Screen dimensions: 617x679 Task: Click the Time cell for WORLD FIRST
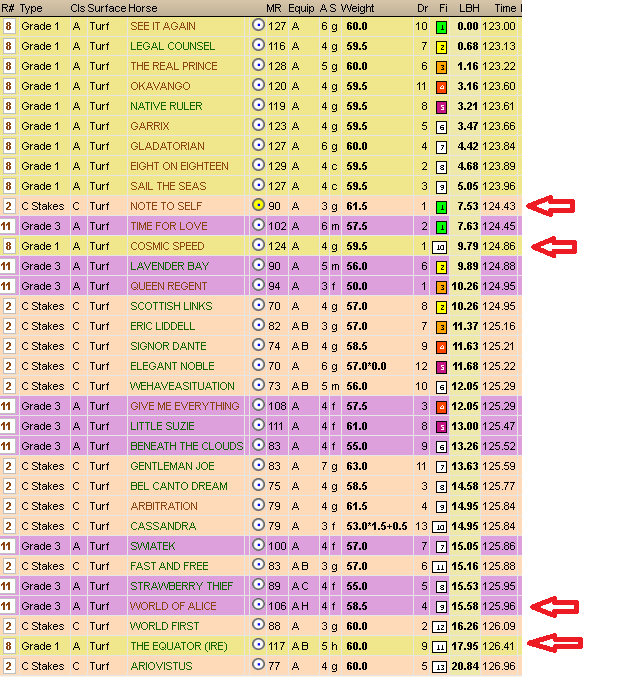coord(499,626)
